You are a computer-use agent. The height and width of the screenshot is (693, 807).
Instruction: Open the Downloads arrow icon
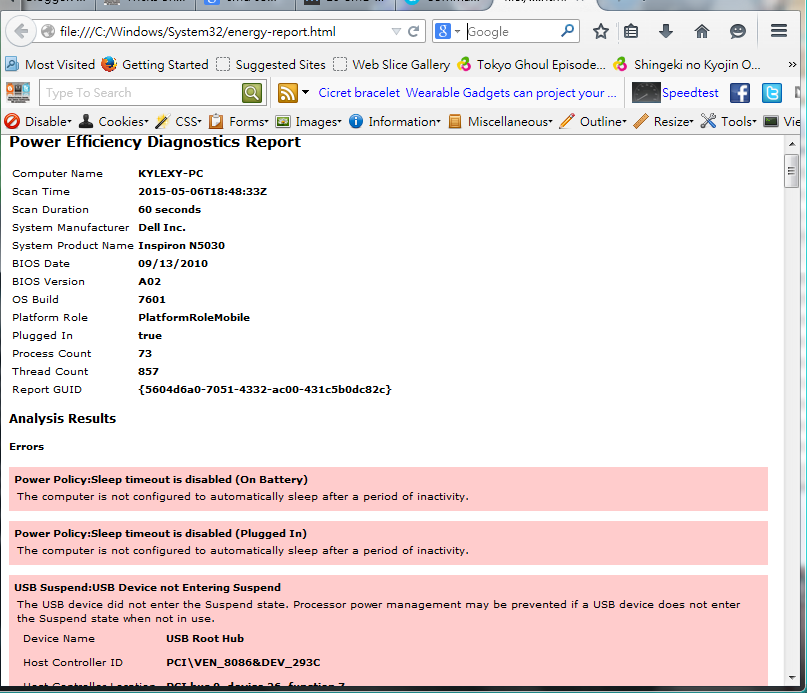tap(666, 31)
